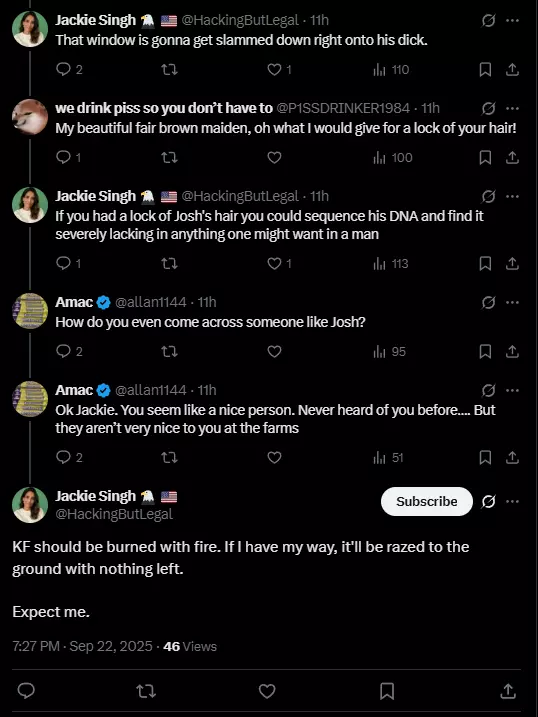Click Amac's avatar on "How do you" tweet
Image resolution: width=538 pixels, height=717 pixels.
pyautogui.click(x=30, y=311)
